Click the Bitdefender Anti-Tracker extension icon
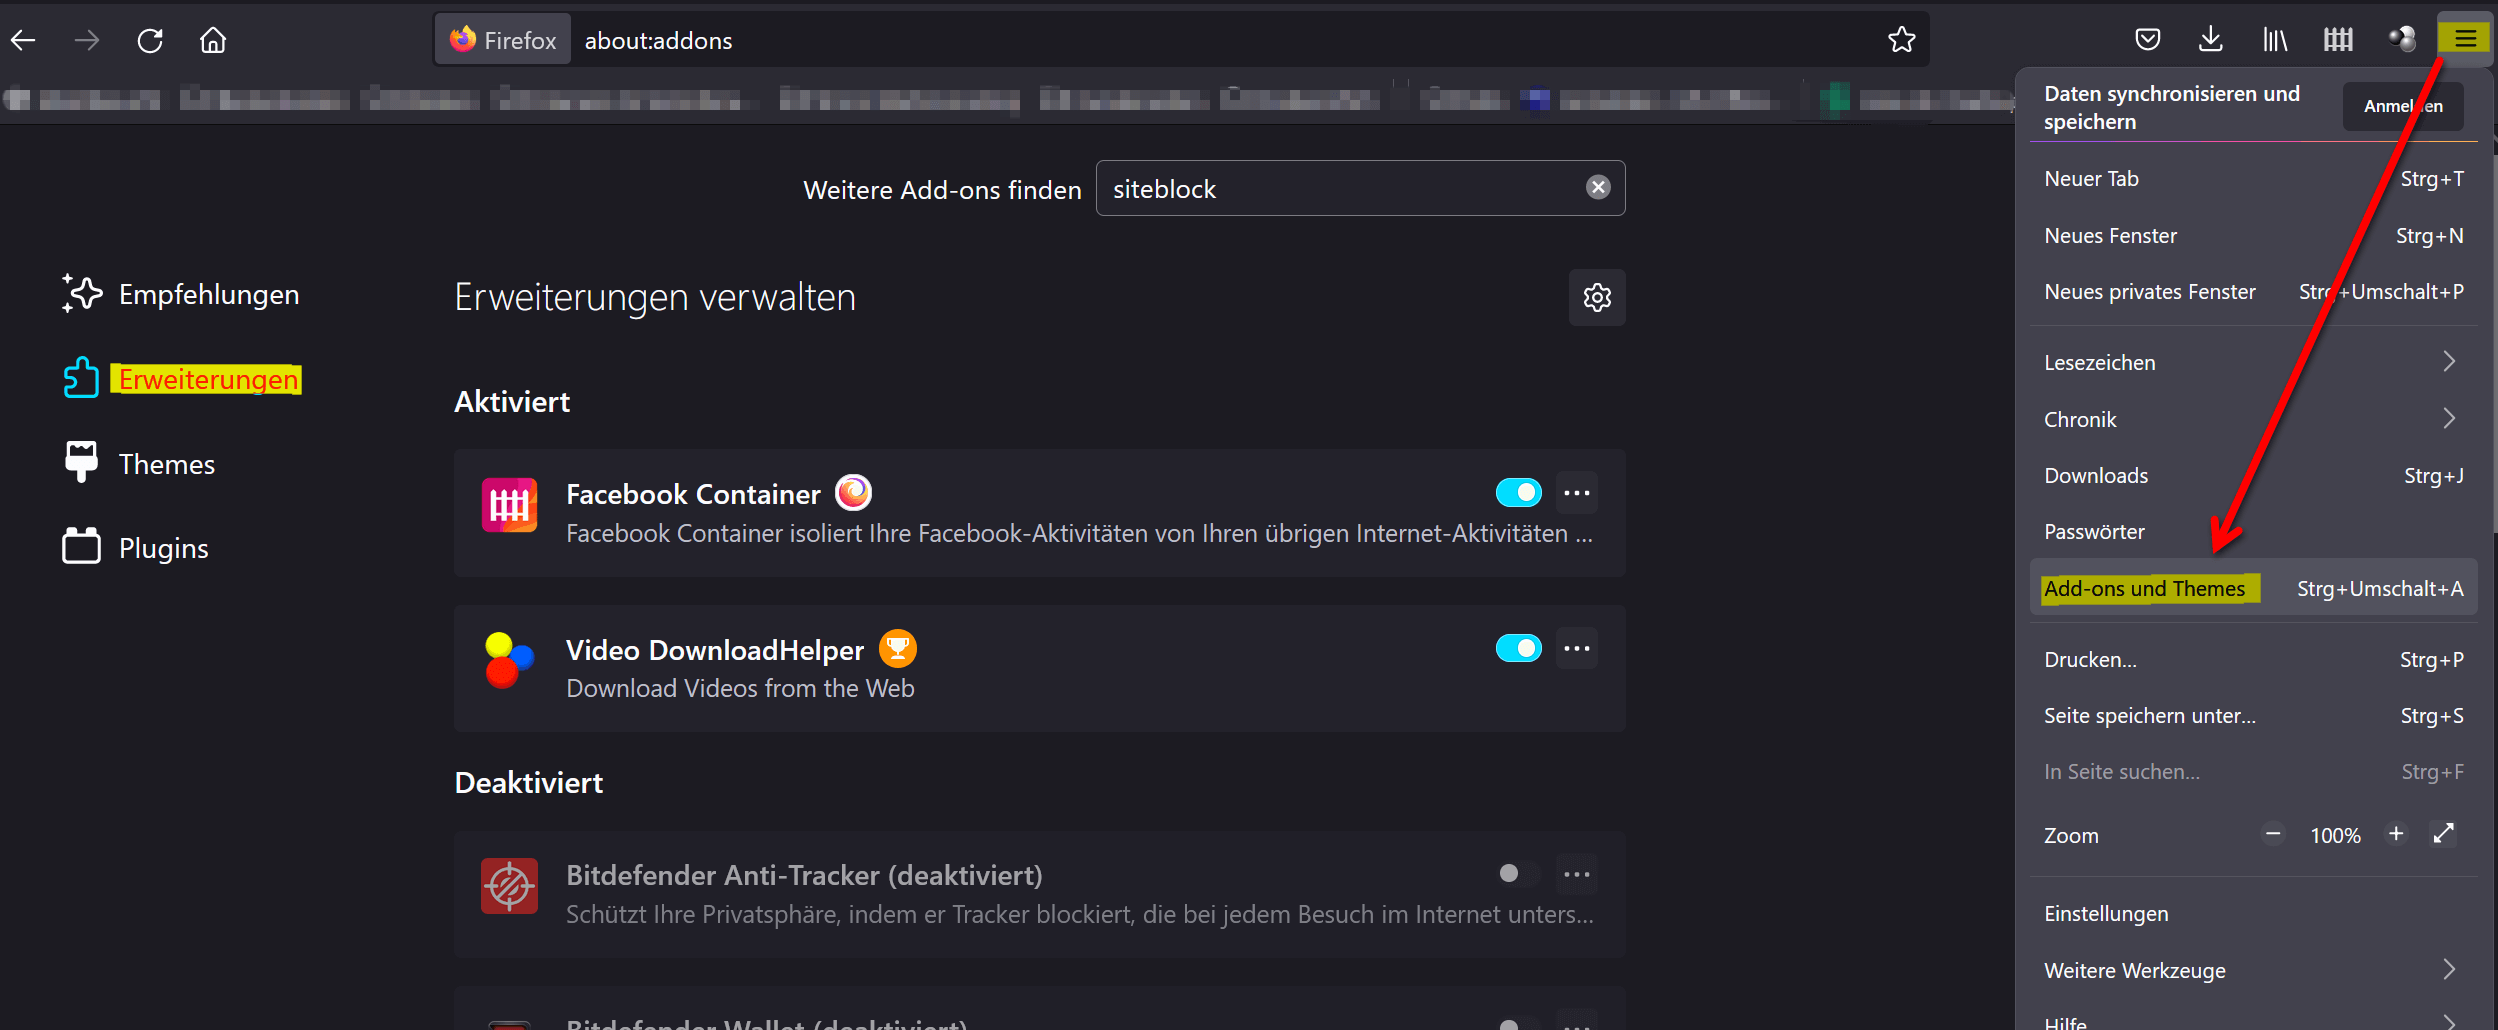The image size is (2498, 1030). [x=509, y=886]
